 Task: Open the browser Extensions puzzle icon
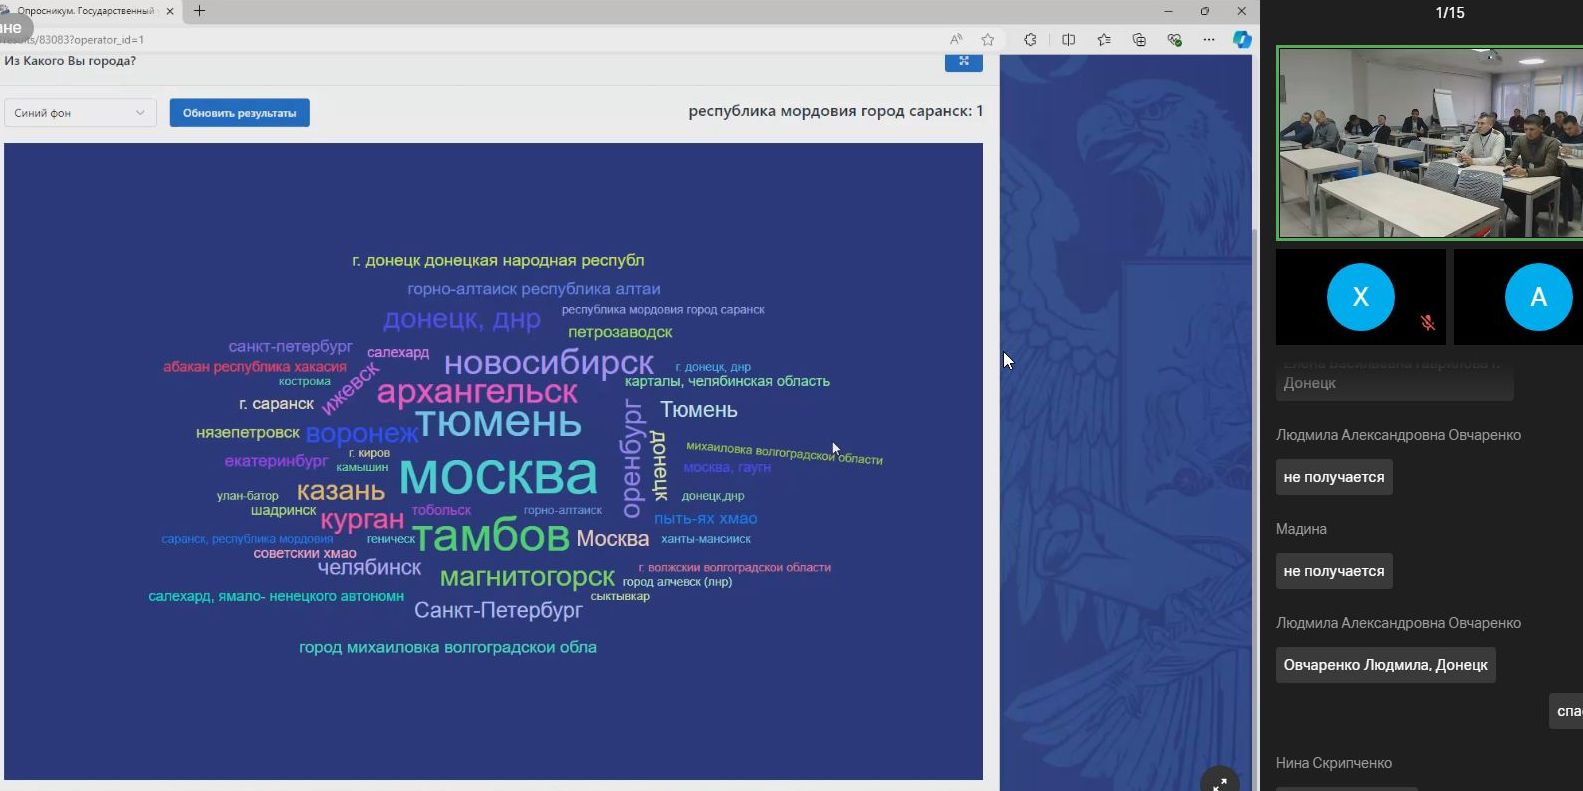[x=1030, y=40]
